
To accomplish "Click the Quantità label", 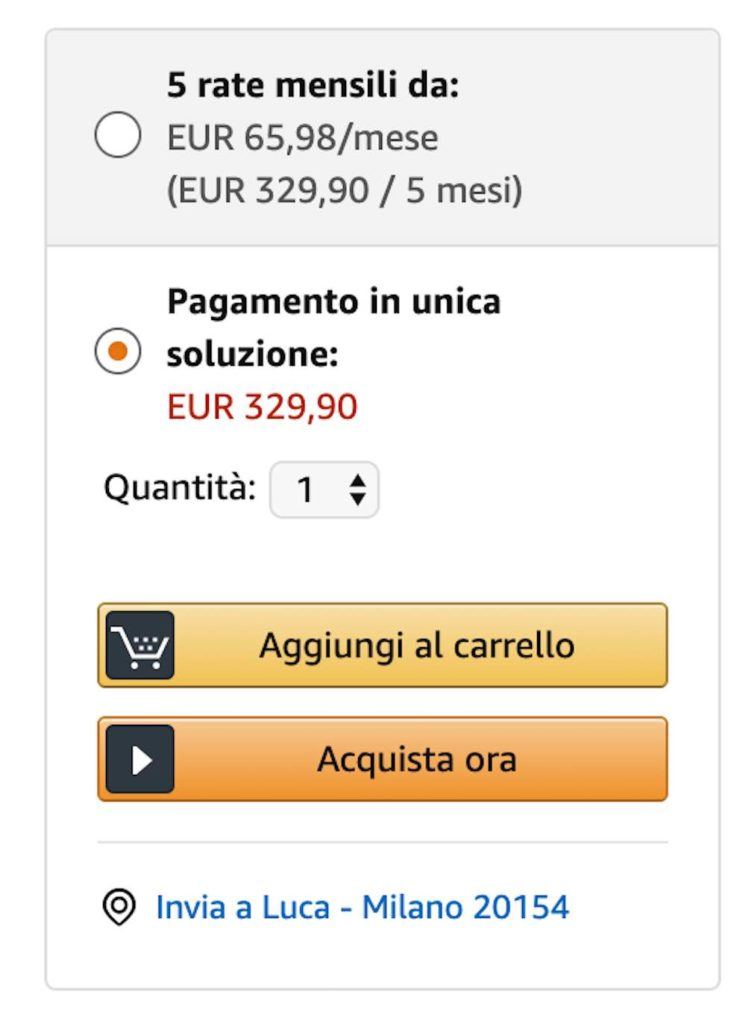I will click(180, 489).
